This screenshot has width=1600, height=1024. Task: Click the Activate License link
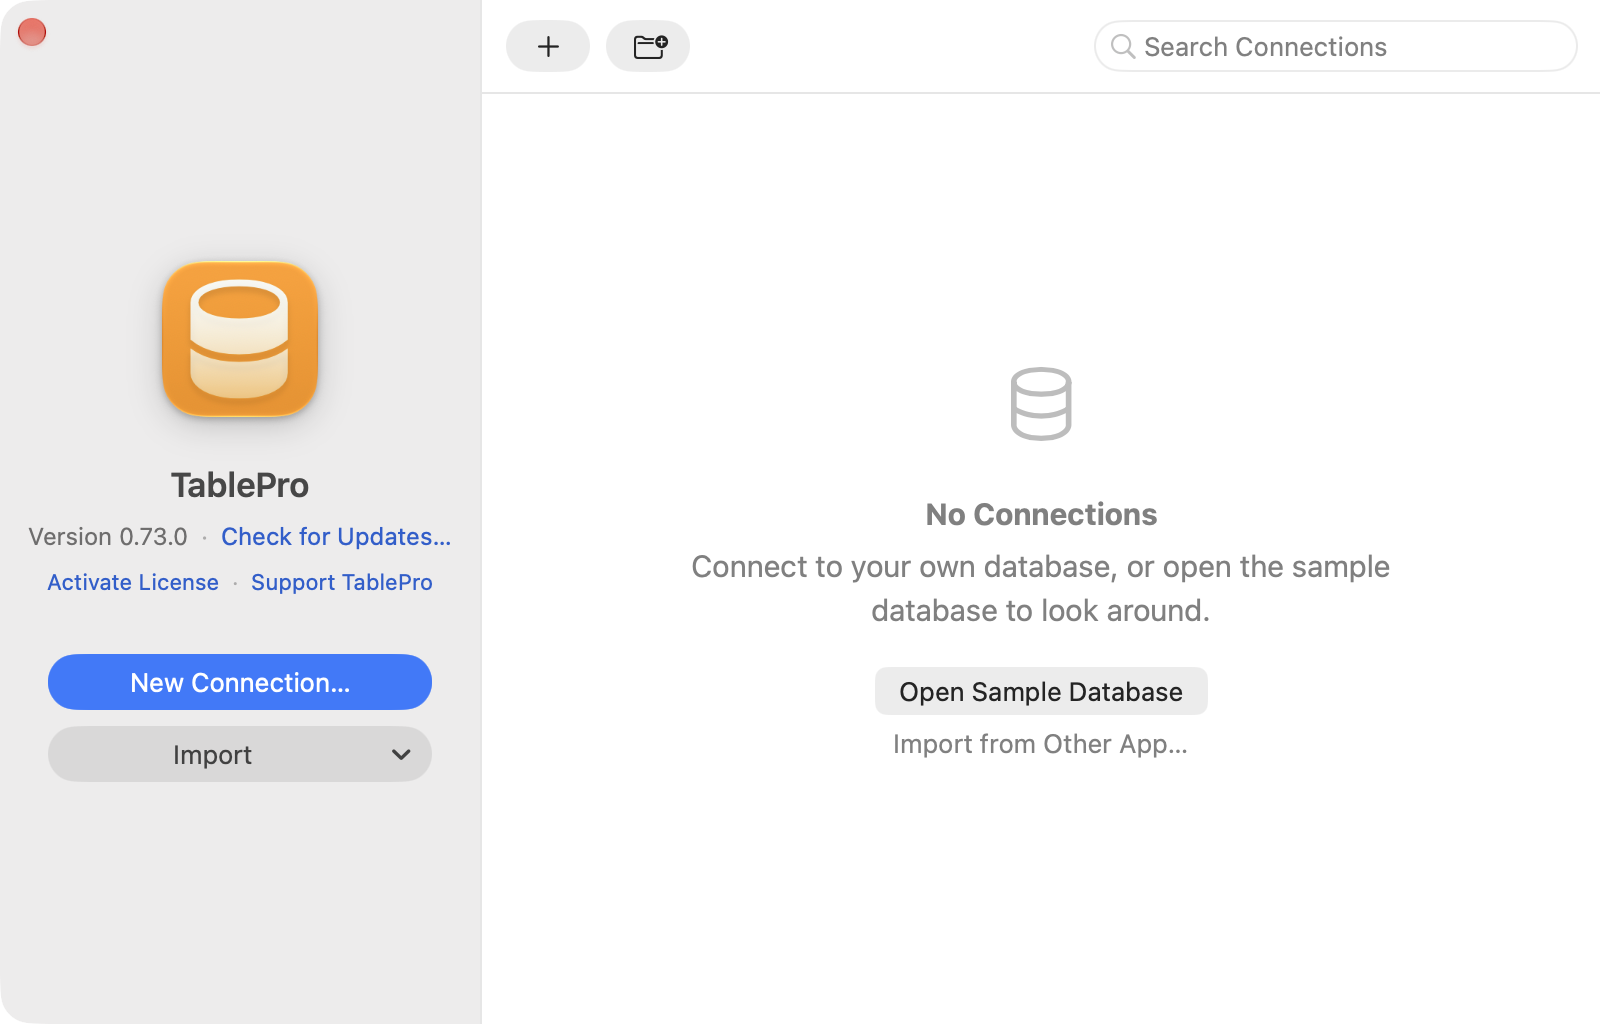pyautogui.click(x=133, y=582)
